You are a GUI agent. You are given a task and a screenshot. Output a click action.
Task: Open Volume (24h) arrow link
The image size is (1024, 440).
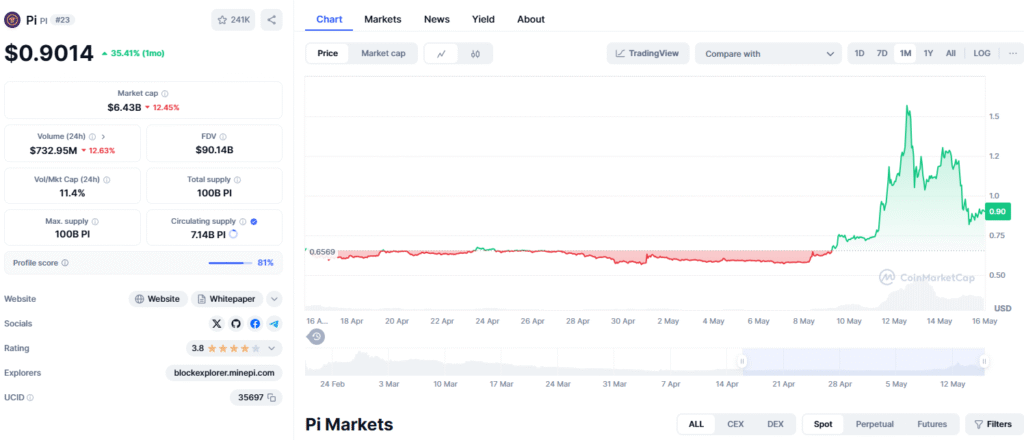pyautogui.click(x=103, y=137)
